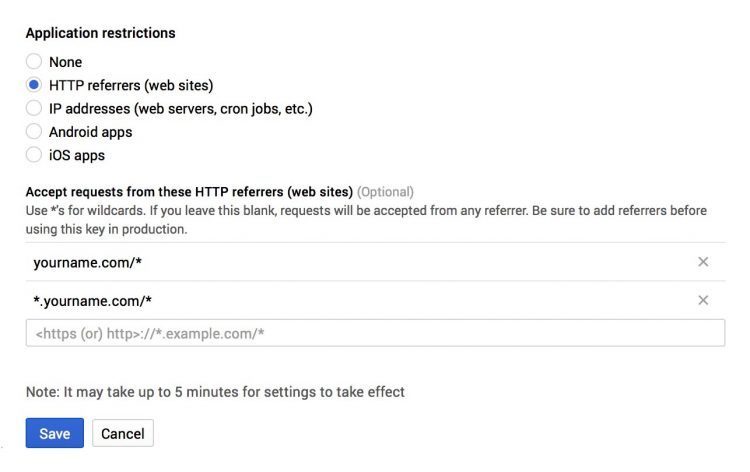Image resolution: width=750 pixels, height=472 pixels.
Task: Click the new referrer input field
Action: point(375,333)
